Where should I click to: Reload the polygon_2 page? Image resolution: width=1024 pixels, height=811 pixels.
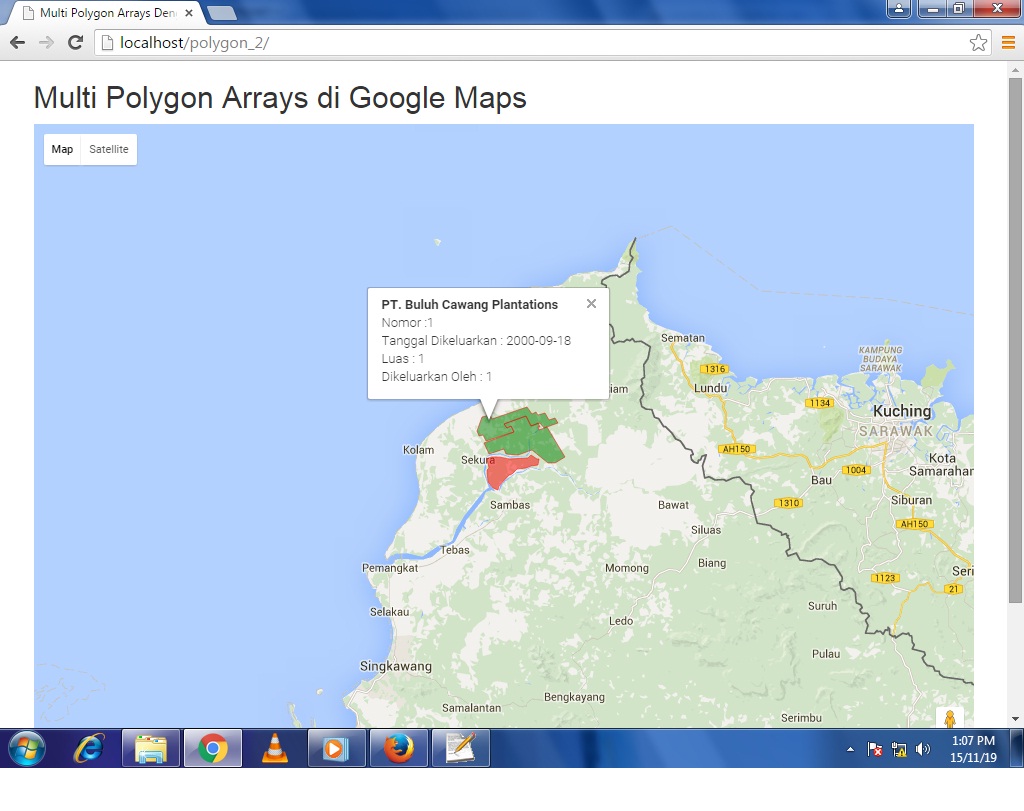click(76, 42)
